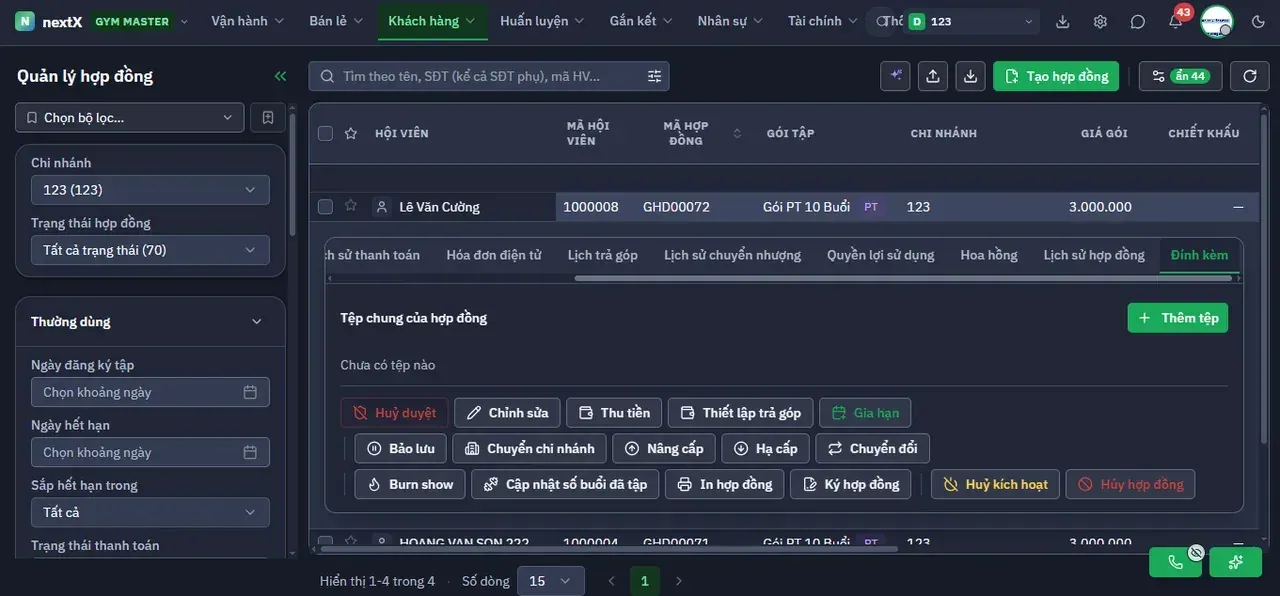Open notifications bell with 43 badge

click(1176, 21)
